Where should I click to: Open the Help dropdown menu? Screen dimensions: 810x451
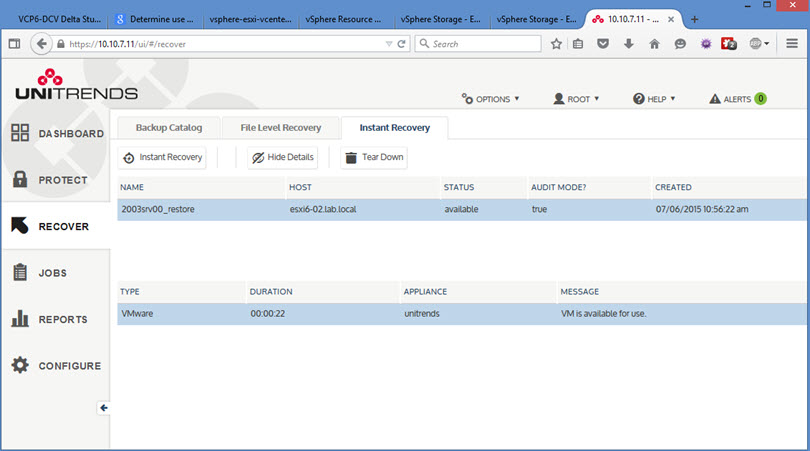tap(654, 99)
